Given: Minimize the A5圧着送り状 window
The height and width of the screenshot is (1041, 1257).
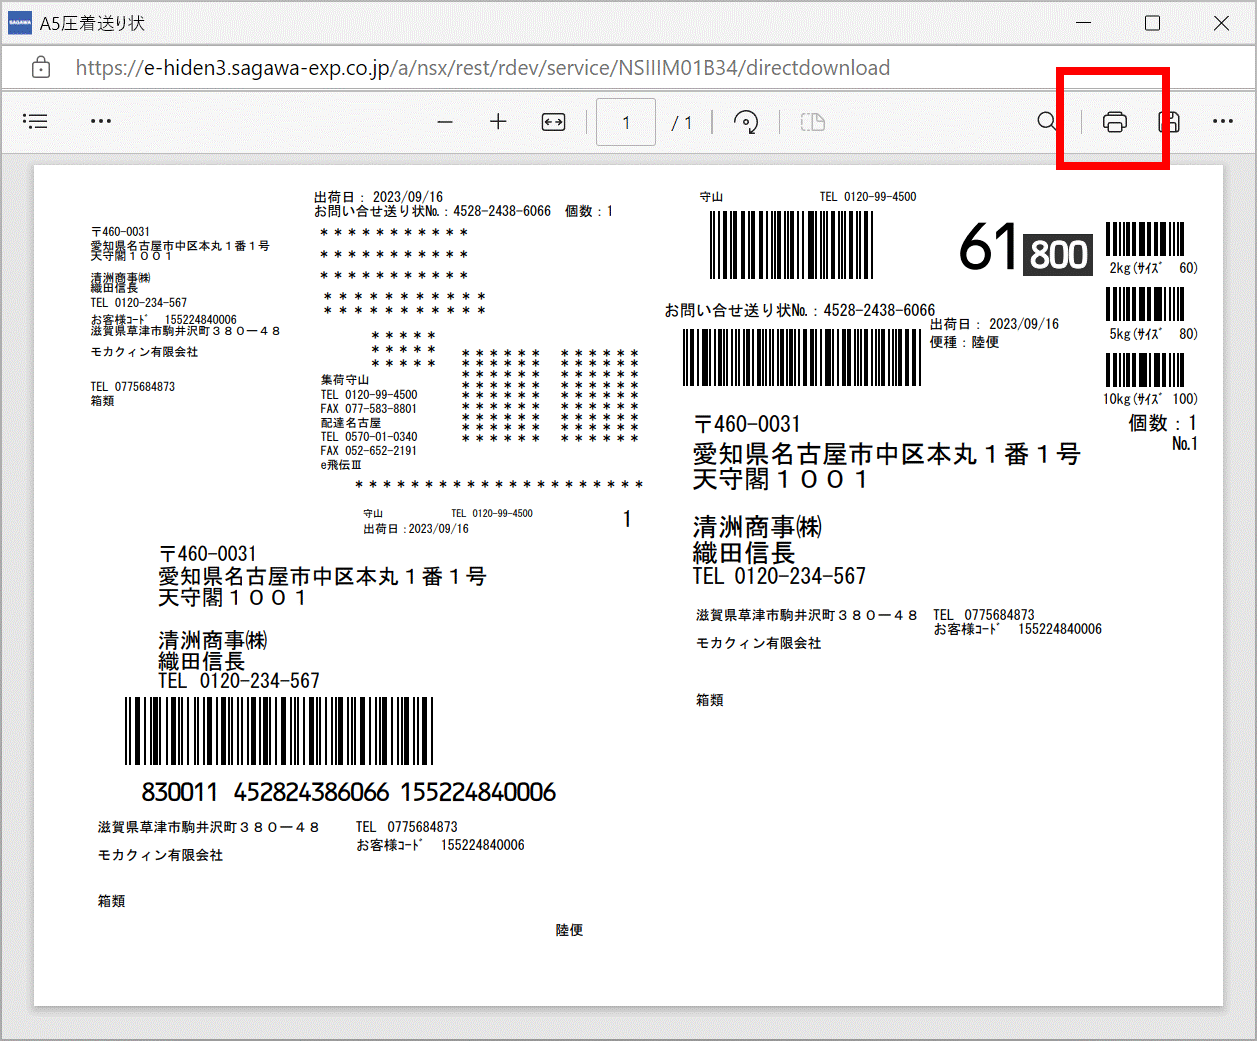Looking at the screenshot, I should click(1085, 23).
